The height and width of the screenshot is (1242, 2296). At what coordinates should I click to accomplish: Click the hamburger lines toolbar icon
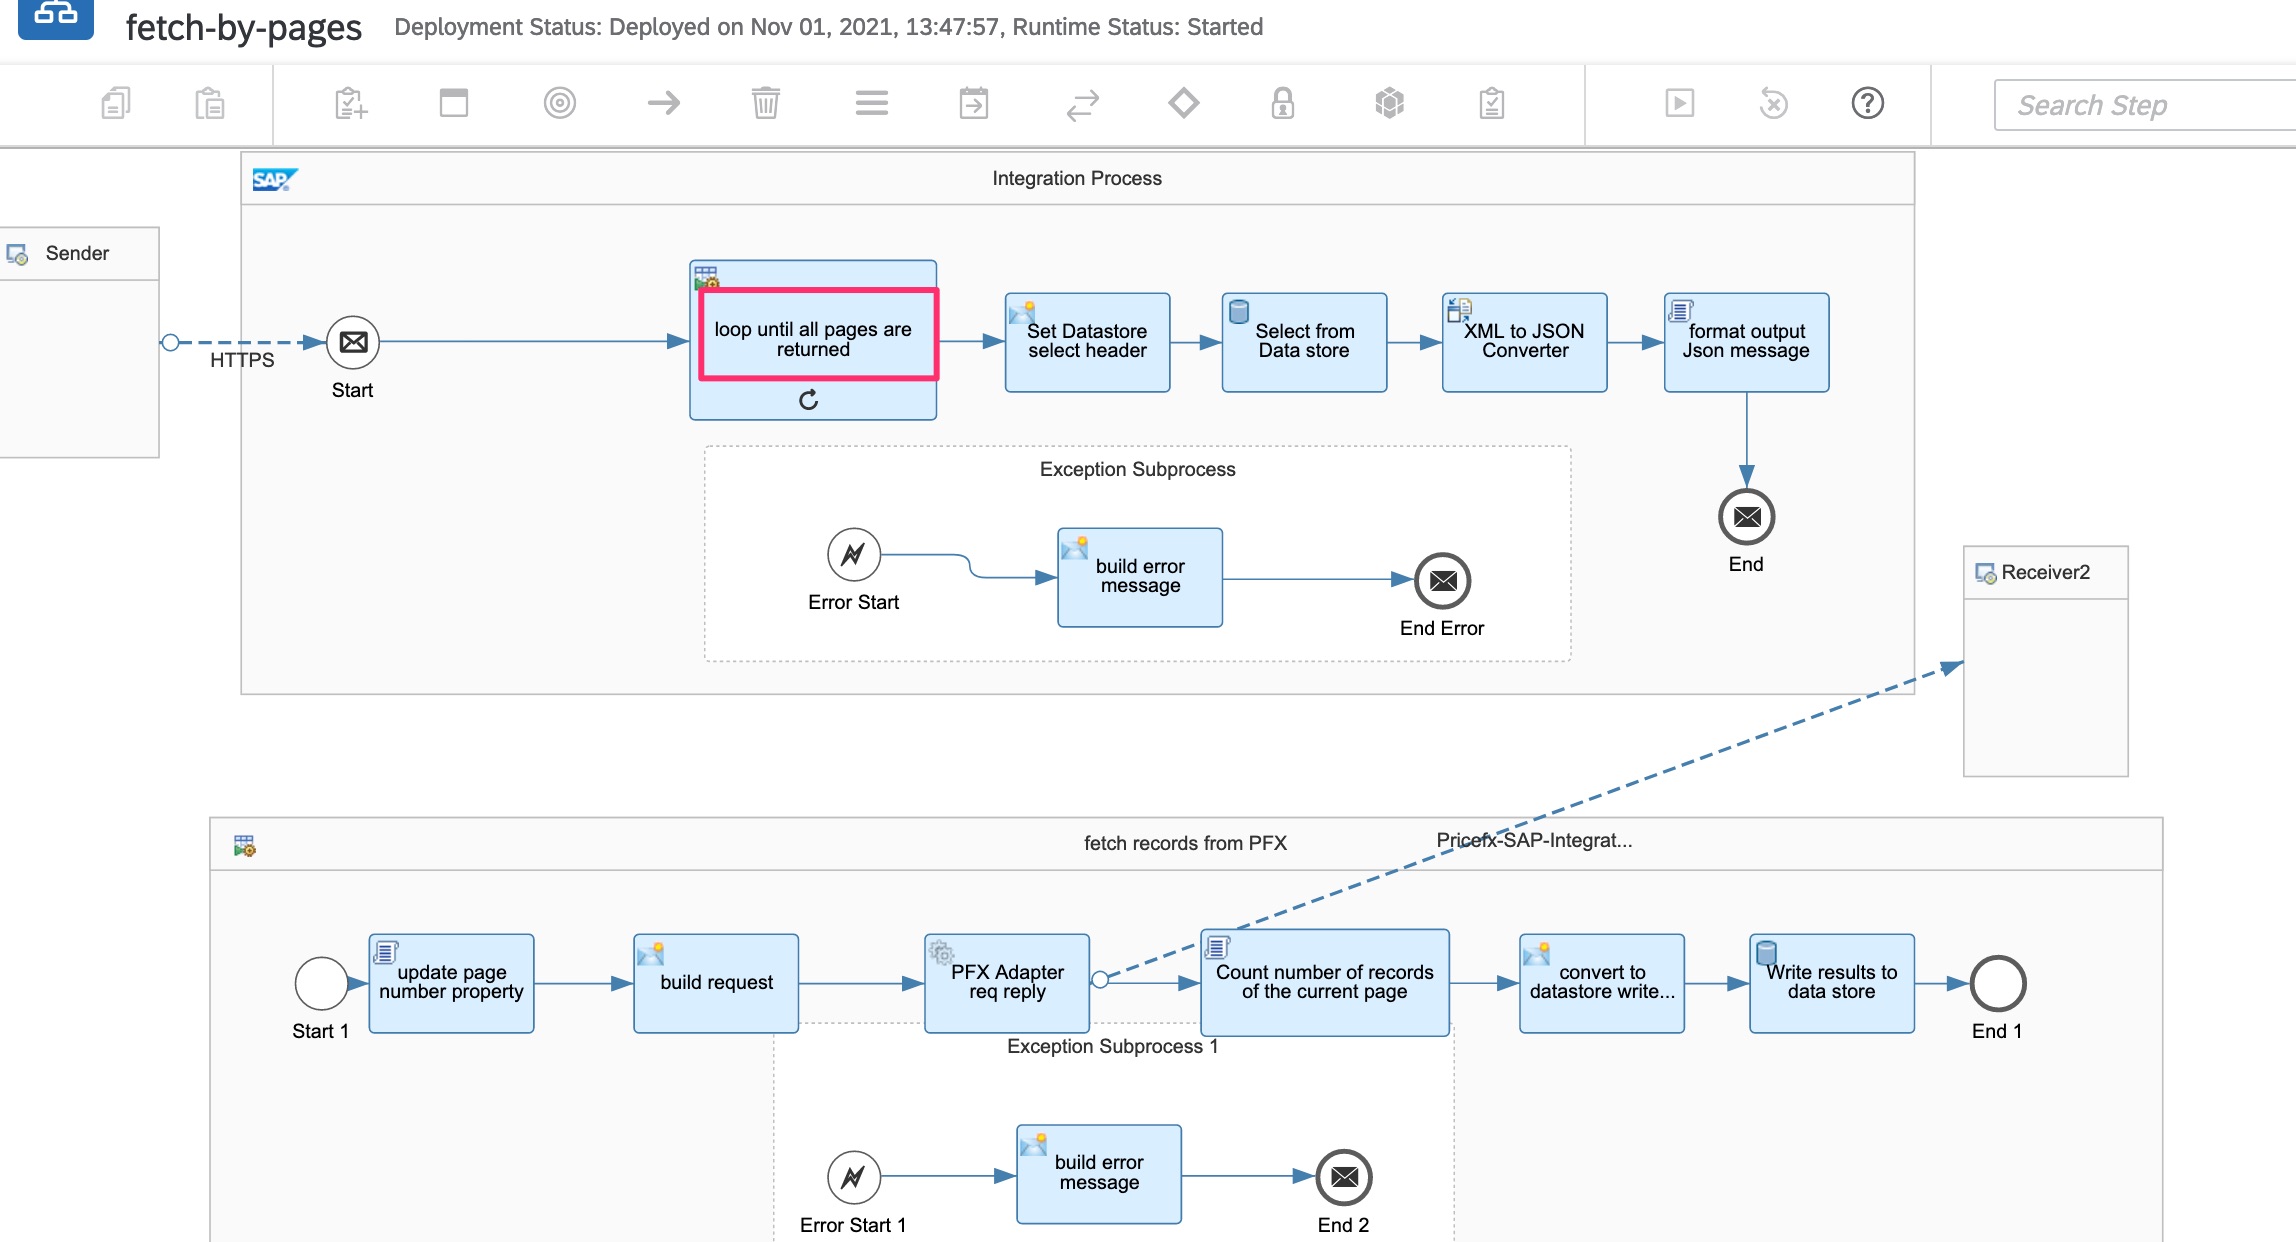(871, 103)
